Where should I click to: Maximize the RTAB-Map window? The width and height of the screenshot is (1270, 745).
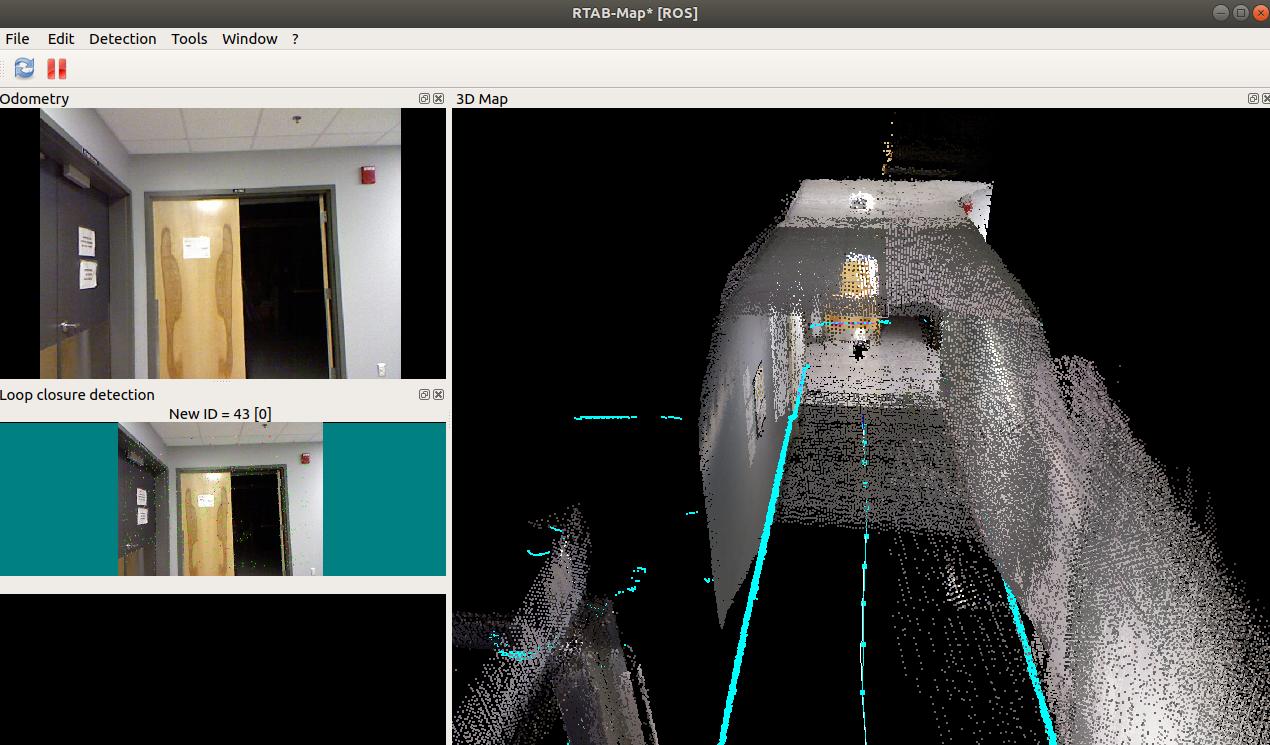1240,13
